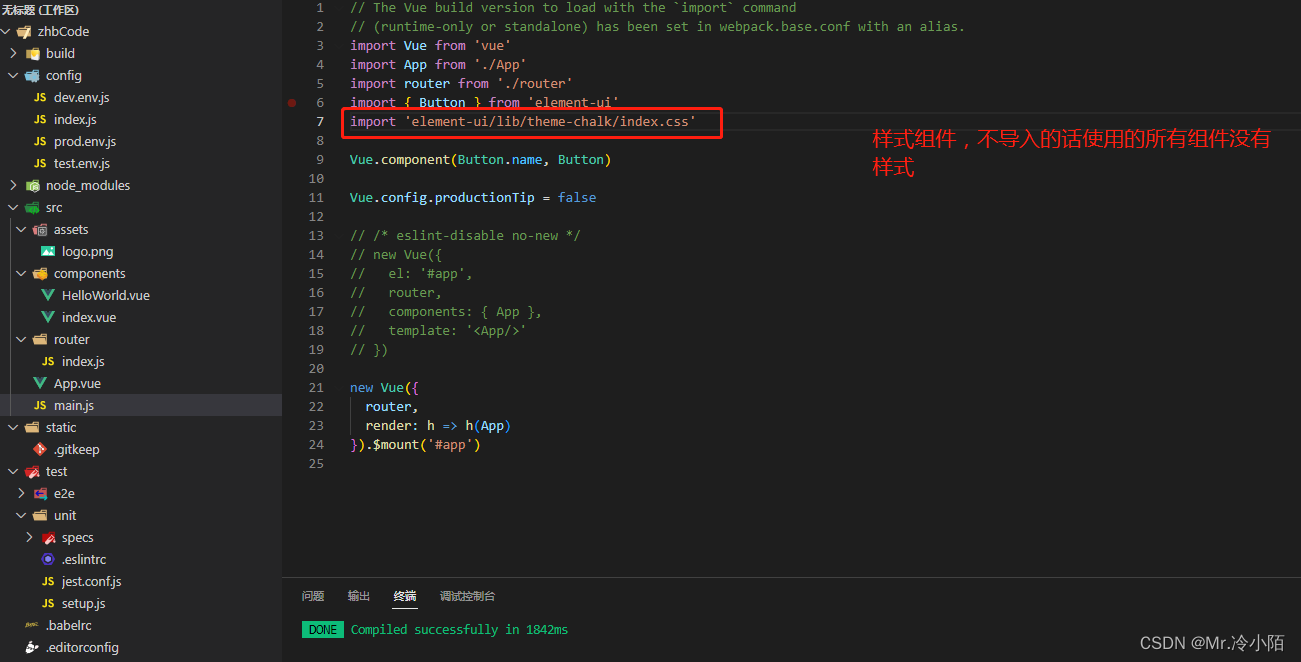
Task: Click the JS icon of main.js
Action: tap(40, 405)
